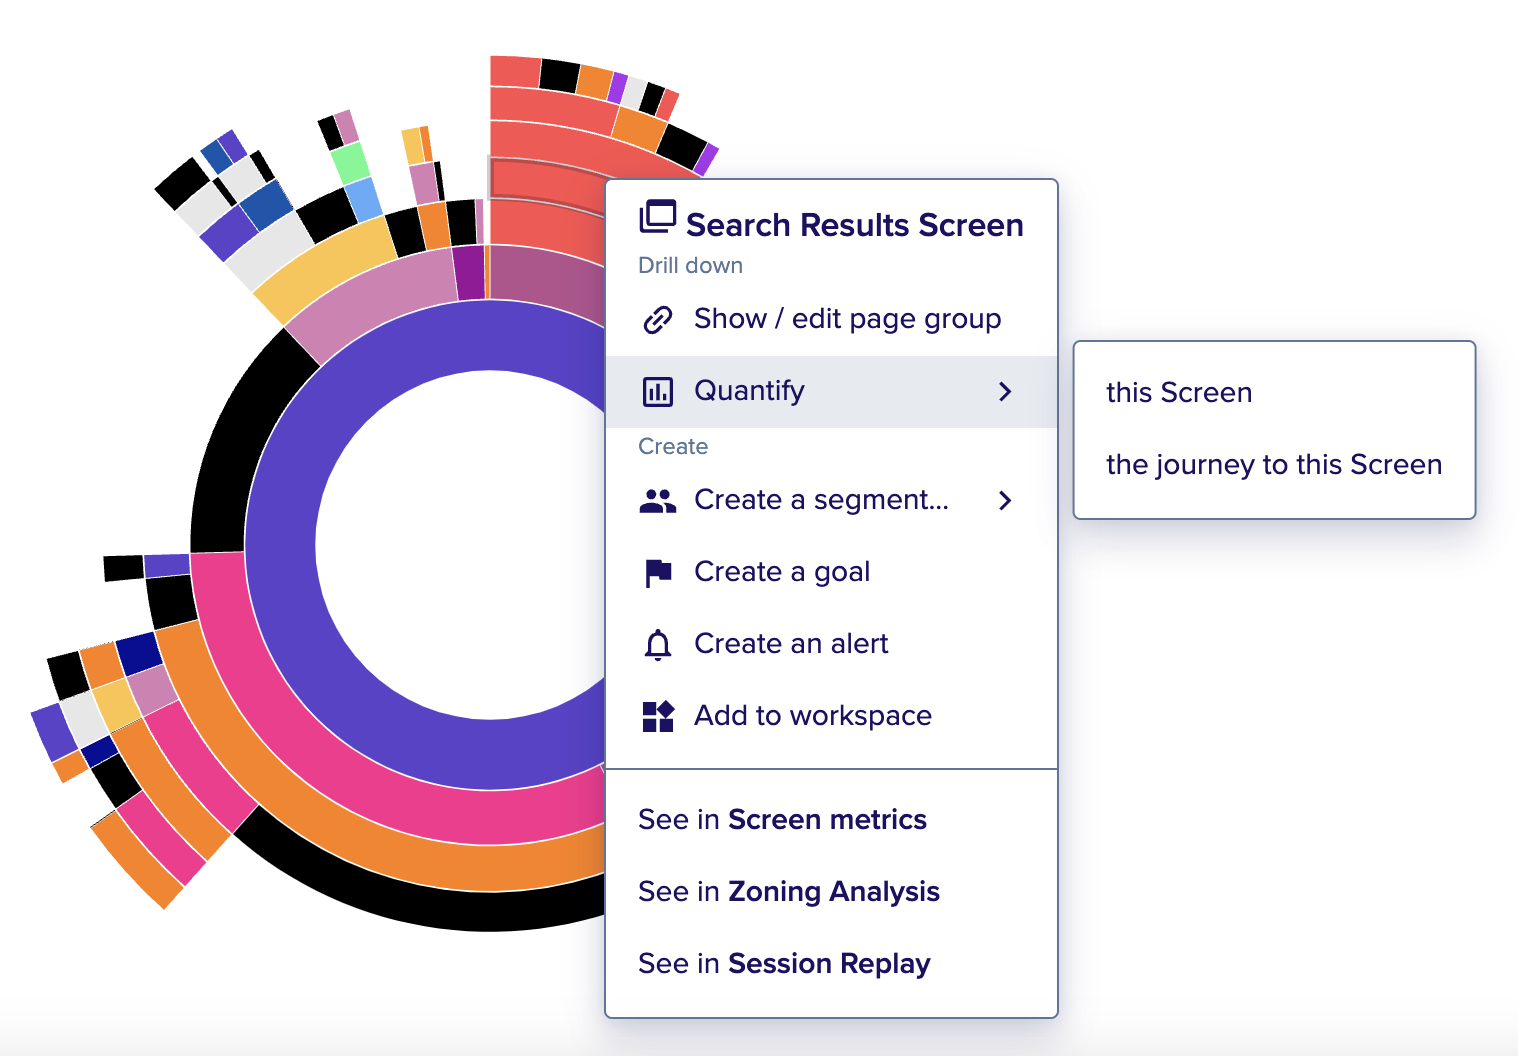Select the yellow sunburst arc segment
Viewport: 1518px width, 1056px height.
(x=325, y=270)
